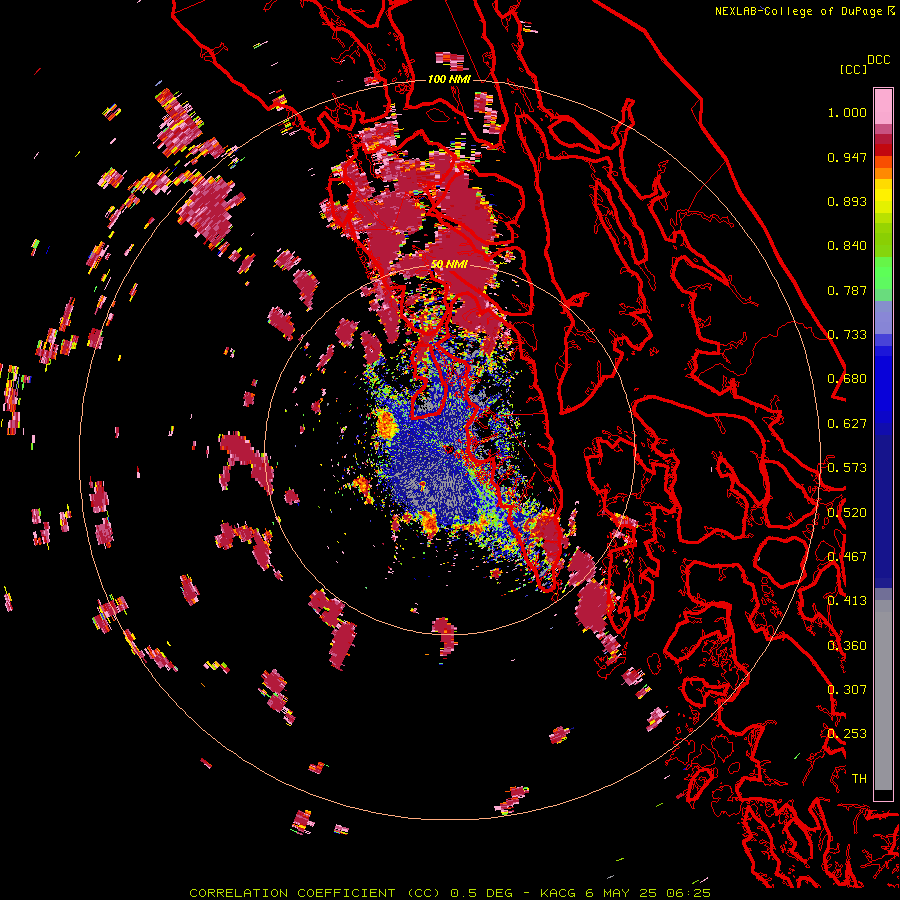Select the 1.000 scale value

pos(847,112)
